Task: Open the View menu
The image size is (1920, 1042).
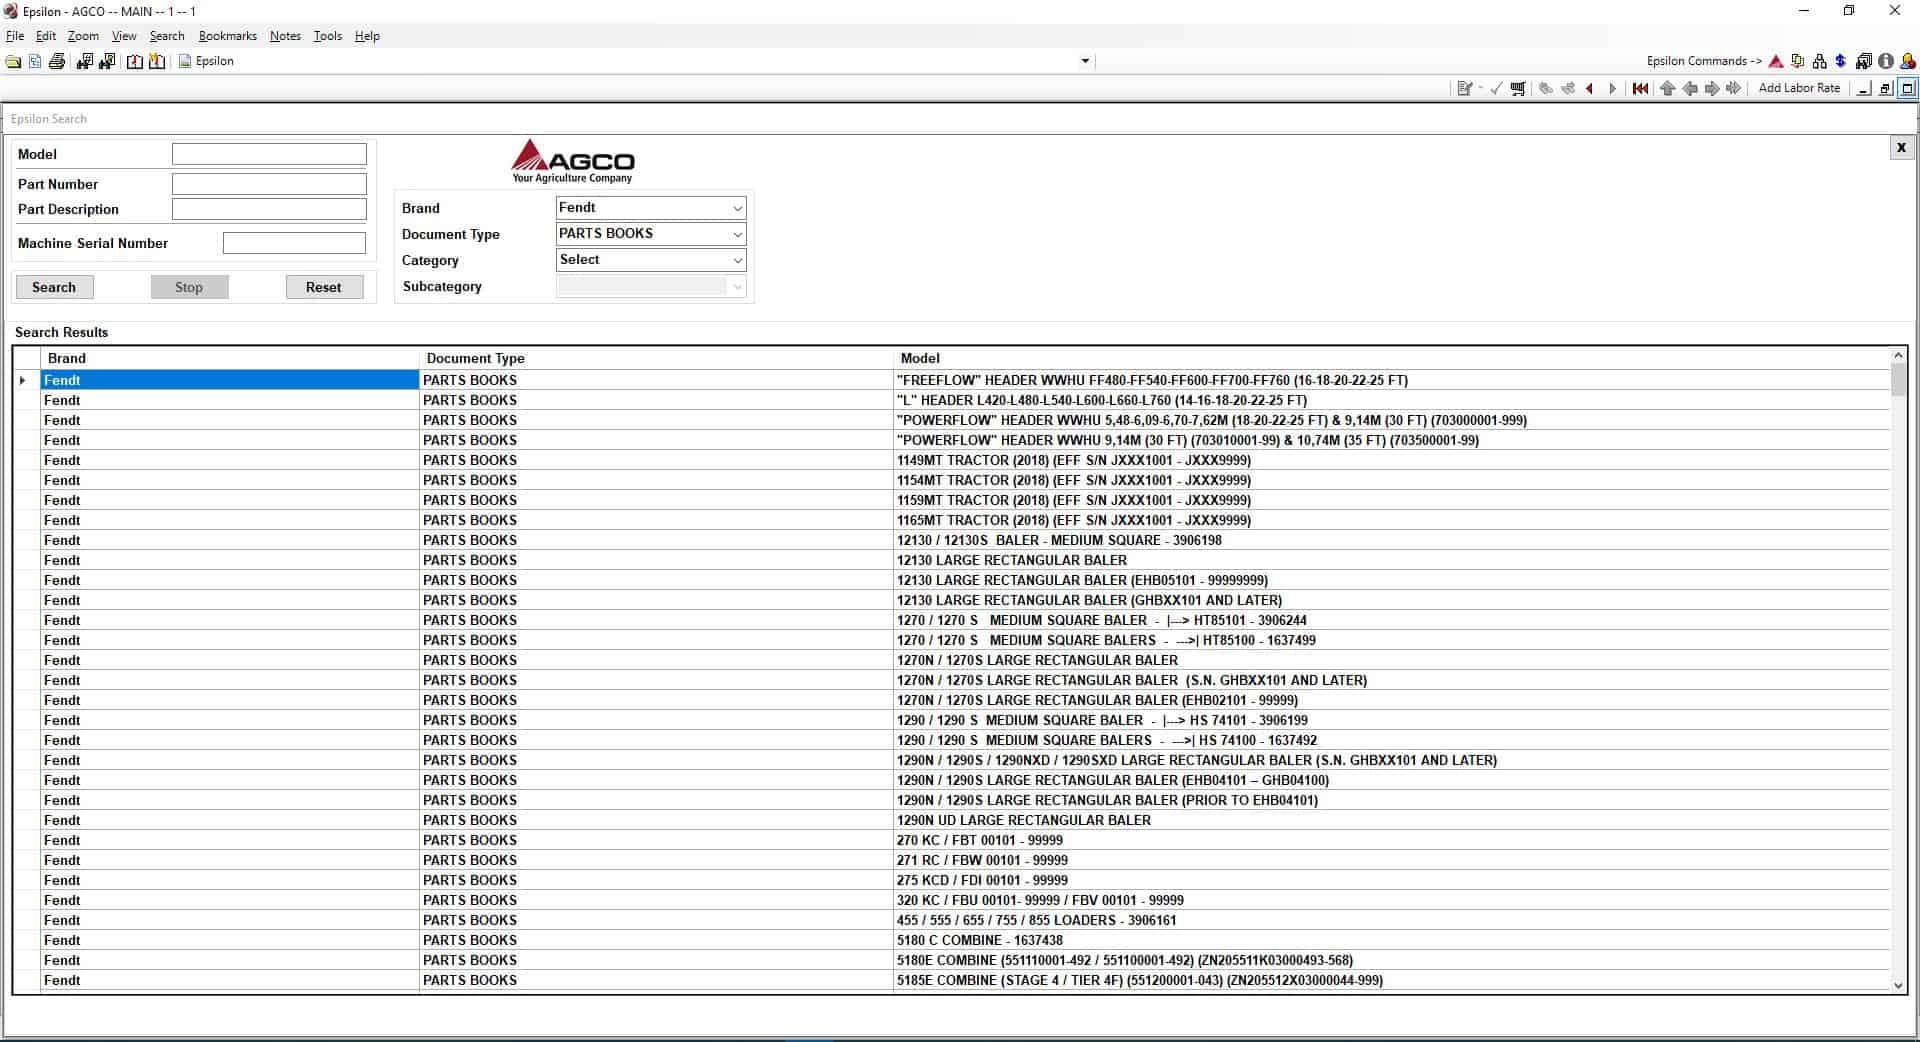Action: [124, 36]
